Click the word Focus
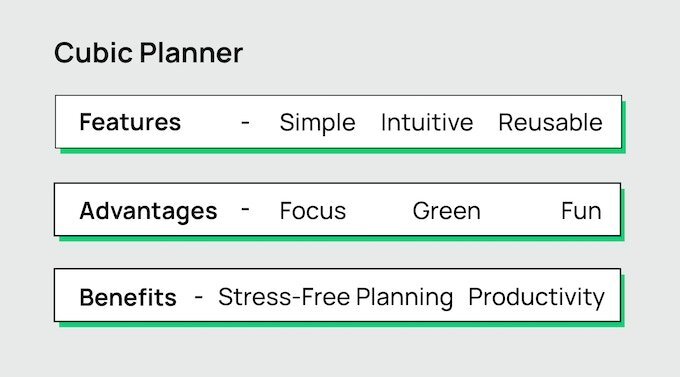 tap(313, 211)
